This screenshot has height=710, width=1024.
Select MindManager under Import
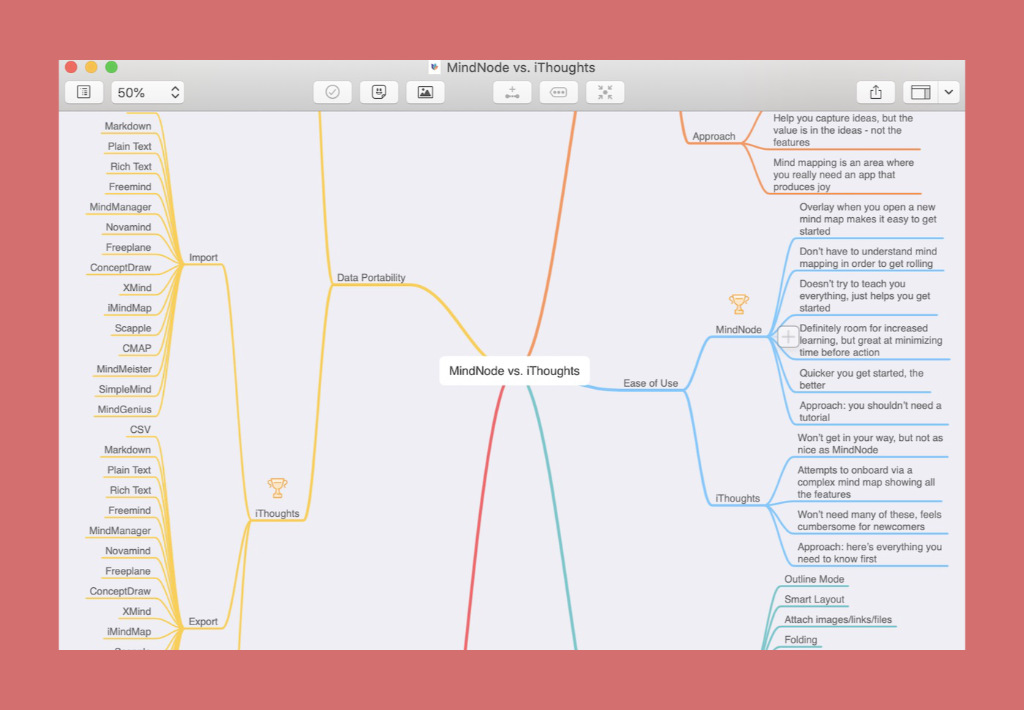click(x=120, y=207)
